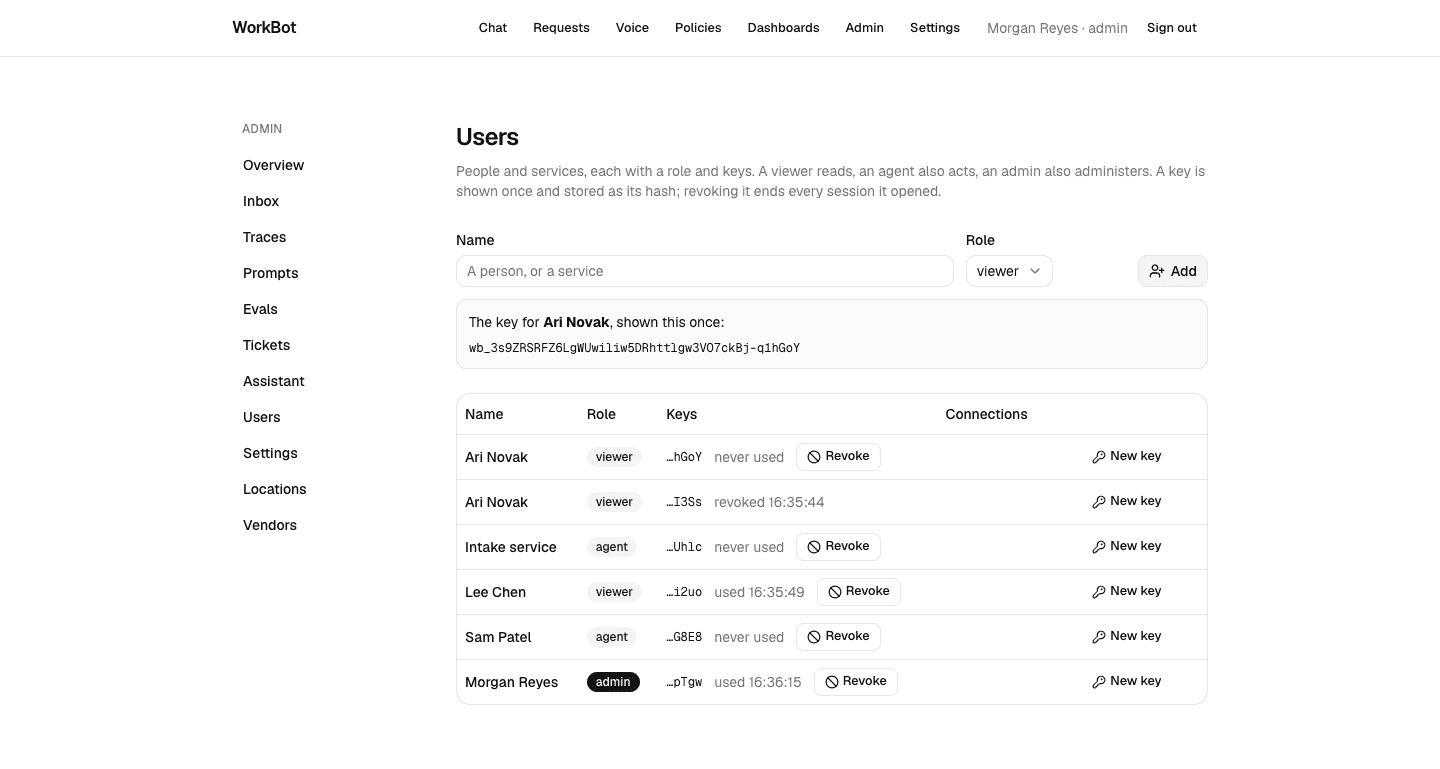Select Admin in the top navigation
This screenshot has width=1440, height=769.
865,28
